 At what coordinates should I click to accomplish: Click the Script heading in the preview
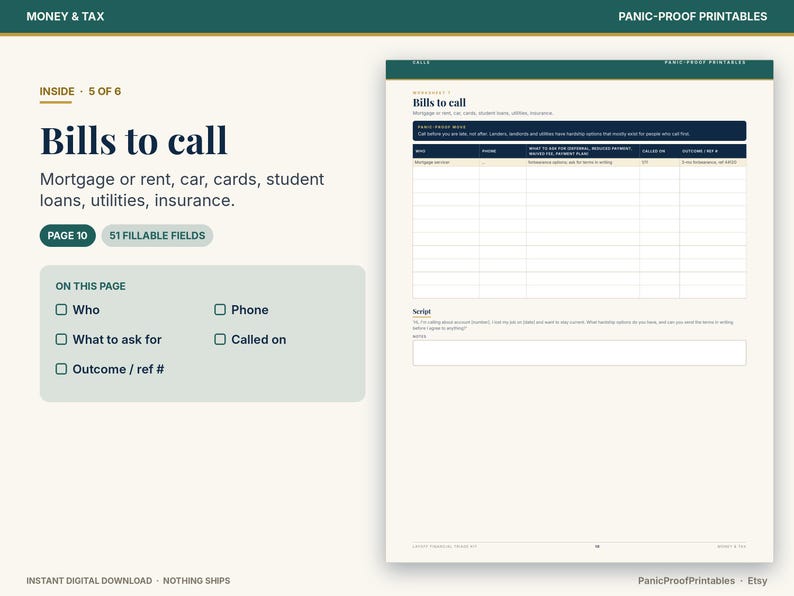point(421,311)
